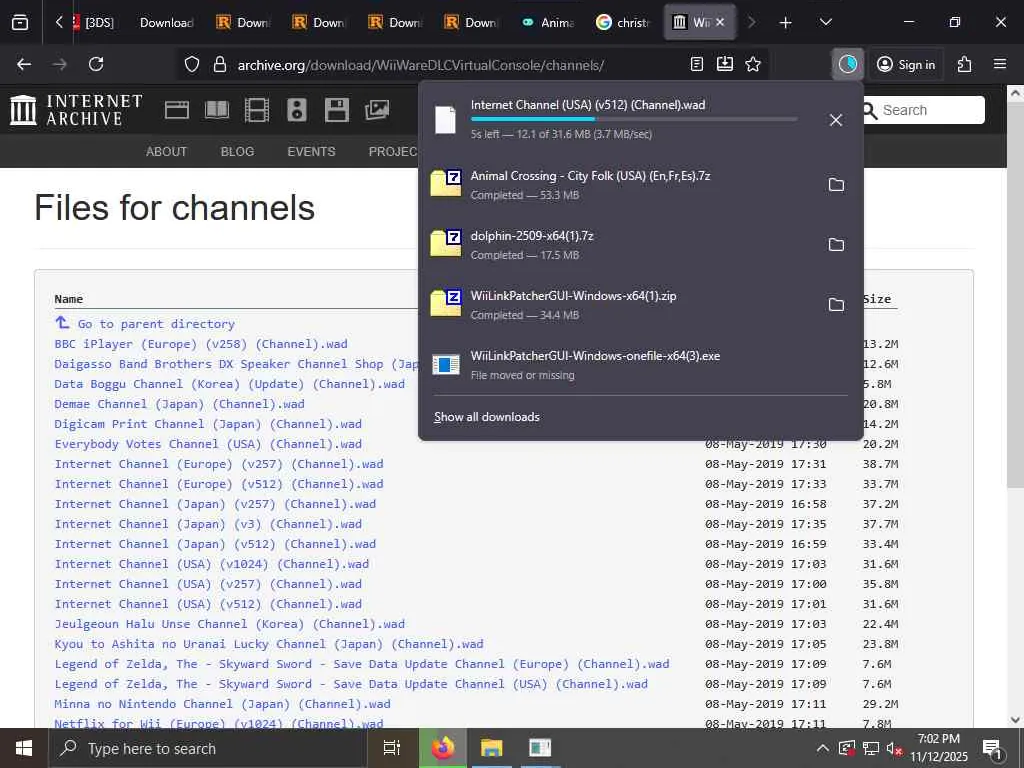Toggle reader view in address bar
Screen dimensions: 1024x768
point(697,64)
